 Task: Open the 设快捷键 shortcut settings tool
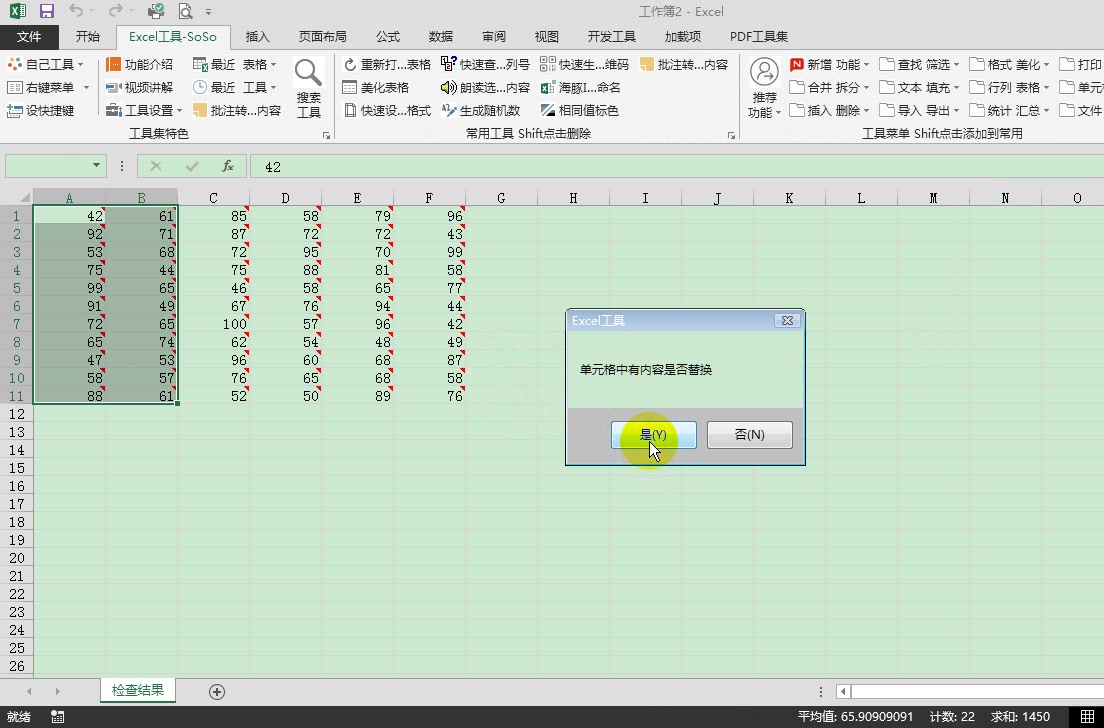(x=47, y=110)
